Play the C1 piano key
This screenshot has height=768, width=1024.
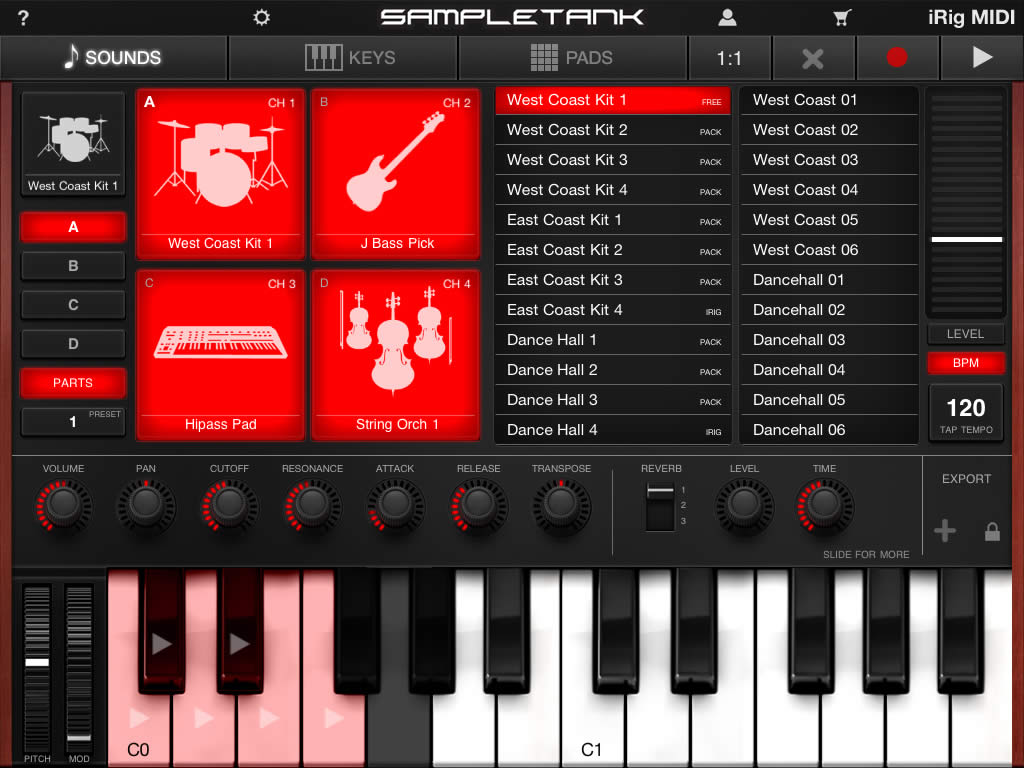click(591, 725)
